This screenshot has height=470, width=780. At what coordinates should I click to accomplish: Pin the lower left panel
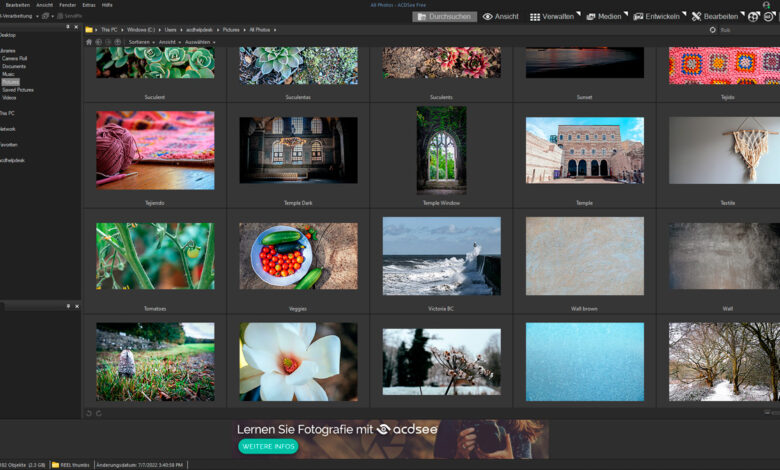pos(68,305)
